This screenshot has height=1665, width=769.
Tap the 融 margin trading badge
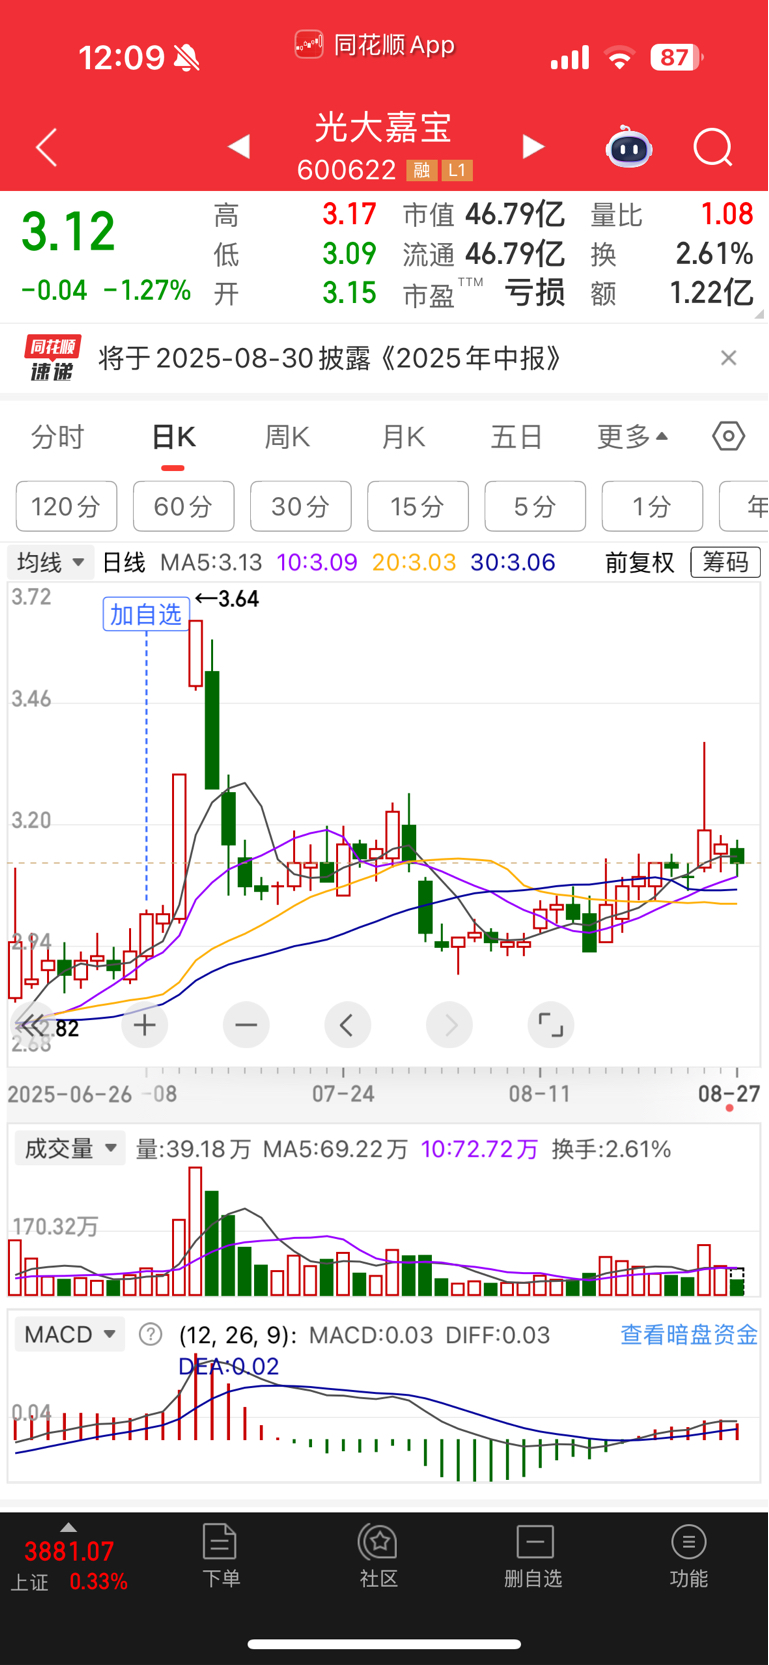(421, 170)
